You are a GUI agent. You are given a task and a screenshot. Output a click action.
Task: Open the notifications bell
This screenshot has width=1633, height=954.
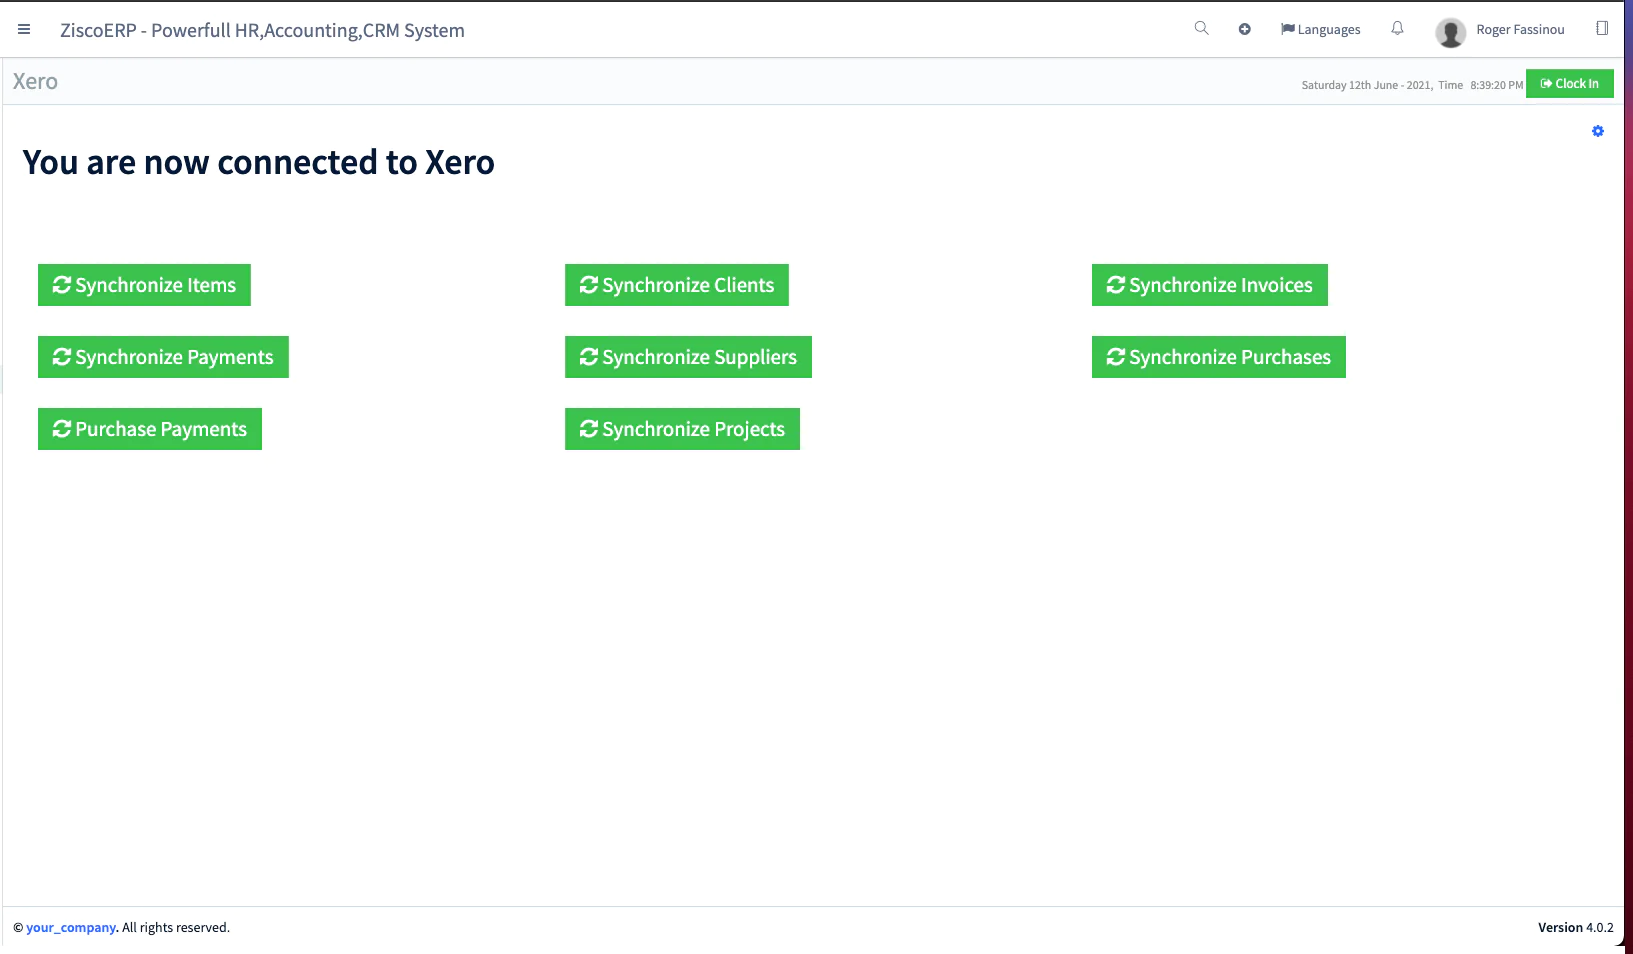click(1397, 28)
